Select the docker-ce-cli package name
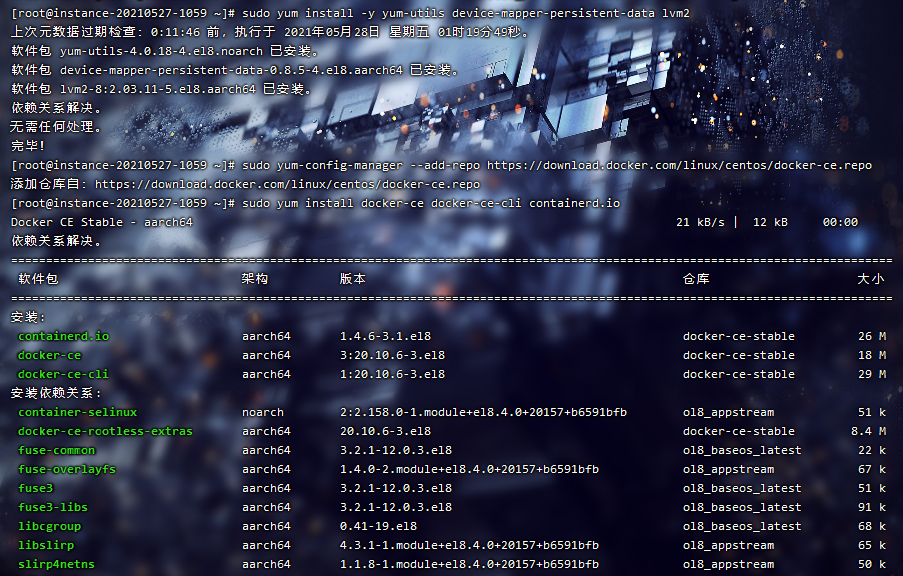903x576 pixels. pos(63,374)
